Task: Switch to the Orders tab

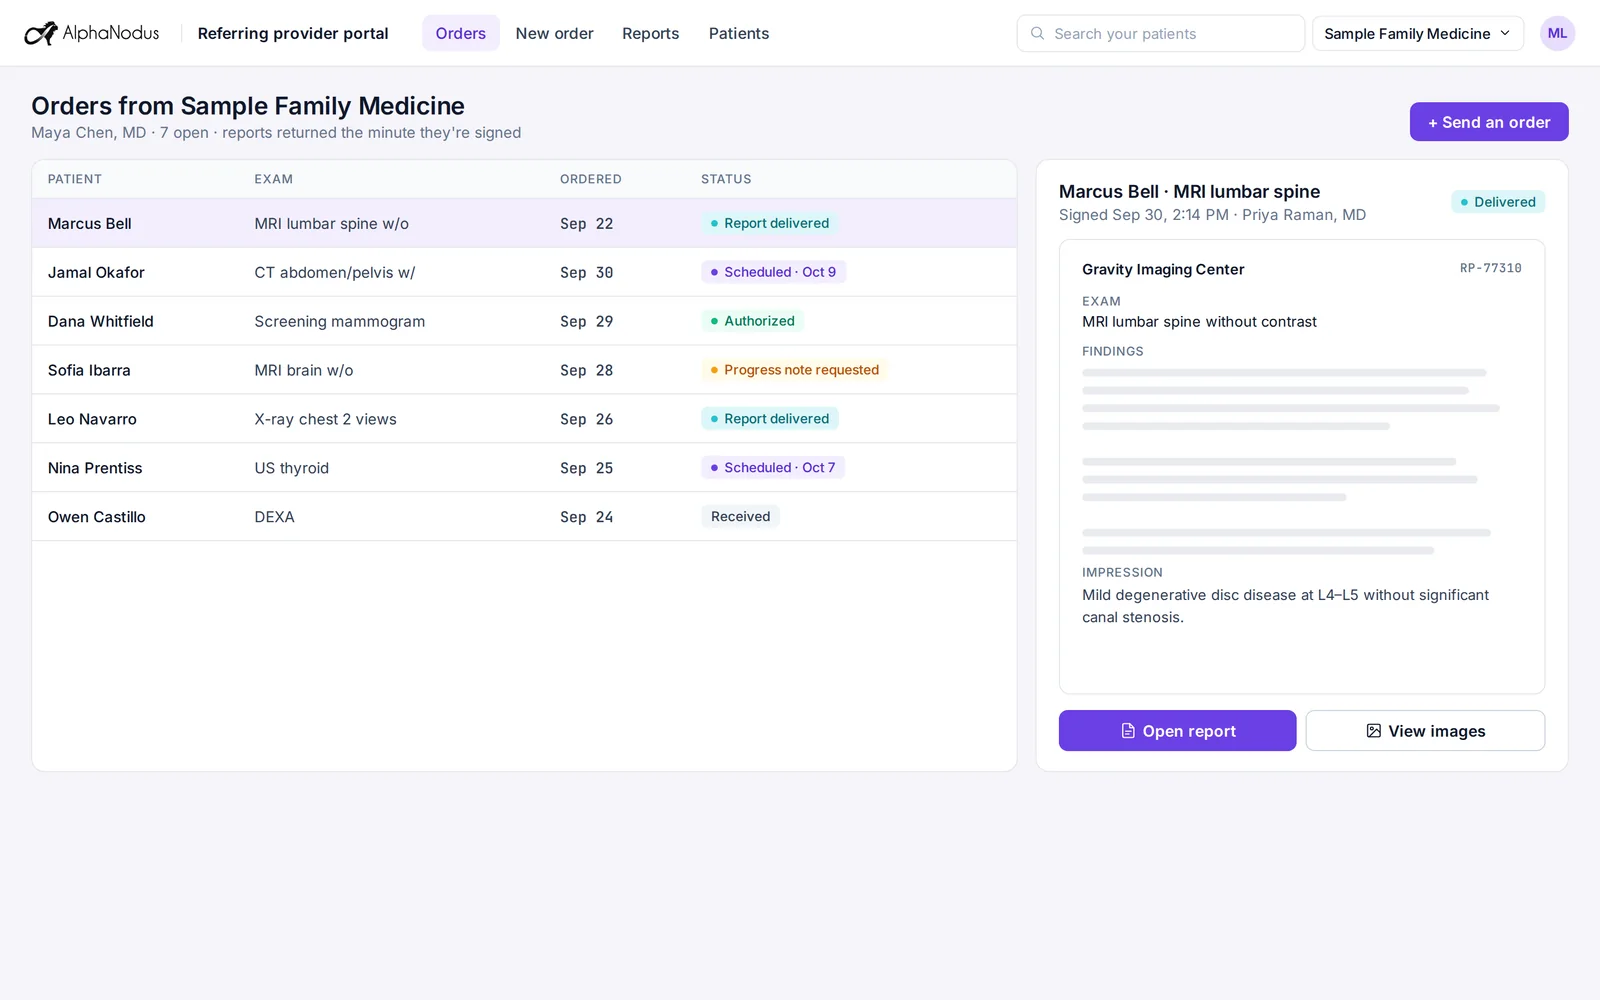Action: (460, 33)
